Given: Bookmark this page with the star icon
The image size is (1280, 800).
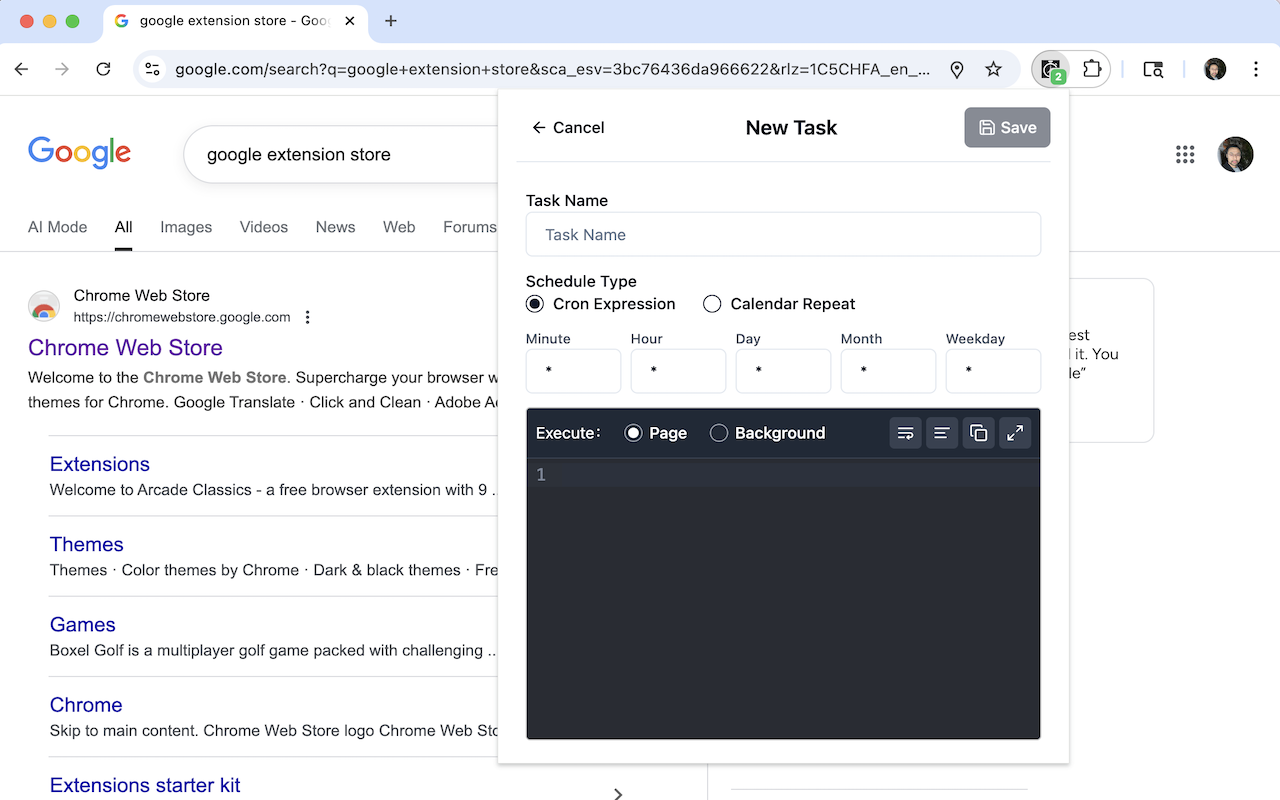Looking at the screenshot, I should 993,69.
